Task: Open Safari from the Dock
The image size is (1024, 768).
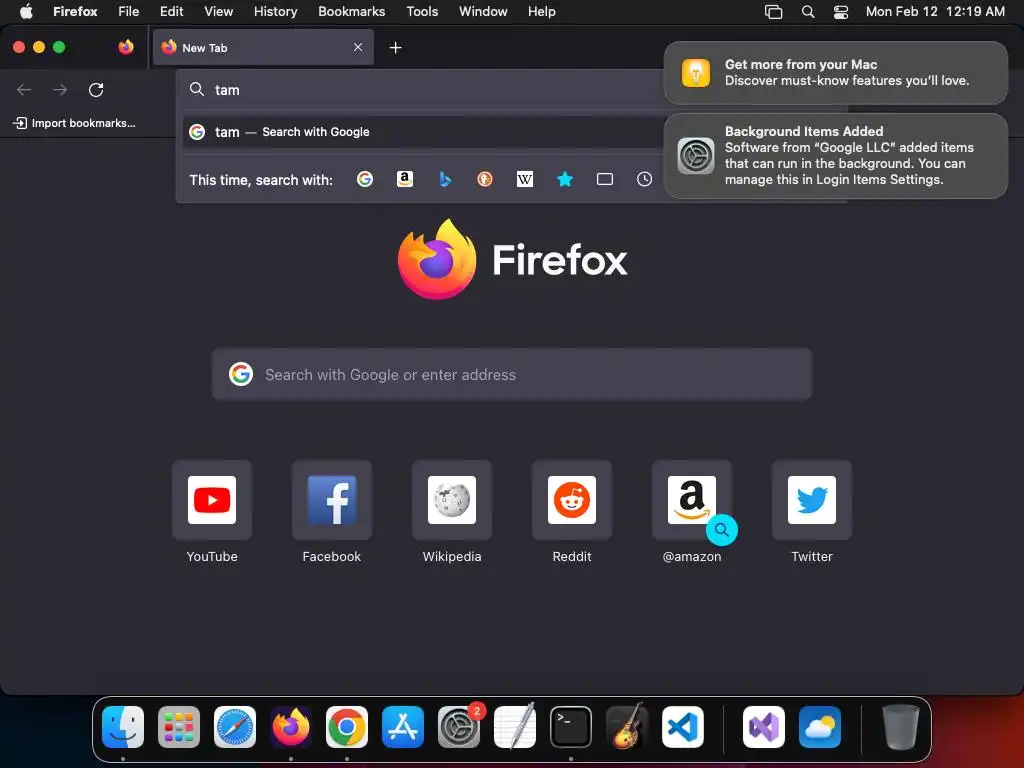Action: pyautogui.click(x=235, y=727)
